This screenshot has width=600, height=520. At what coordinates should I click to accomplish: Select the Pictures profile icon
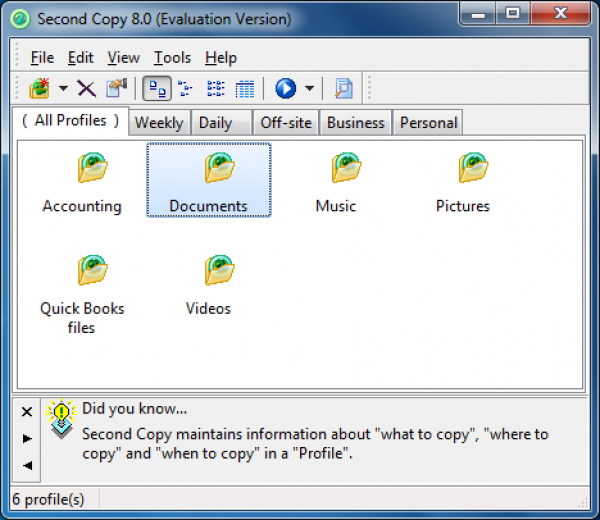[x=473, y=168]
